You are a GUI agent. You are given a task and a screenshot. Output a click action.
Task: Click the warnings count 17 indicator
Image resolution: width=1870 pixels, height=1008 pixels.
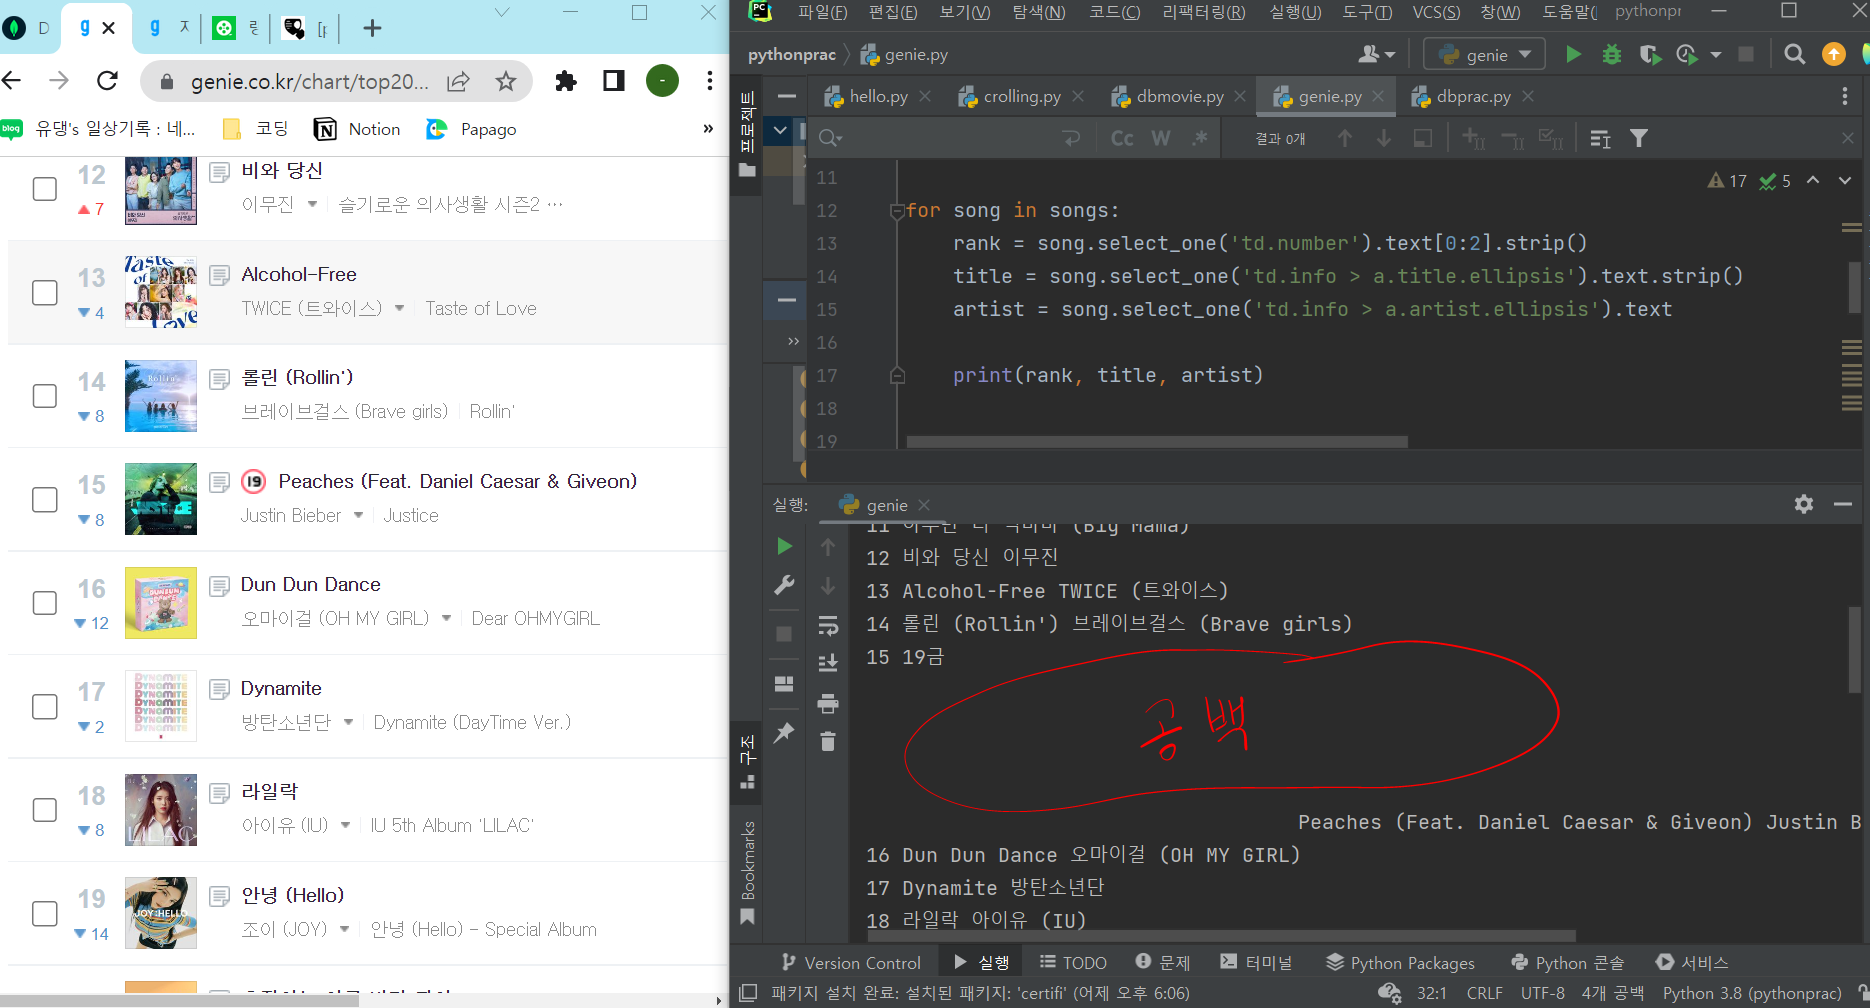tap(1727, 181)
